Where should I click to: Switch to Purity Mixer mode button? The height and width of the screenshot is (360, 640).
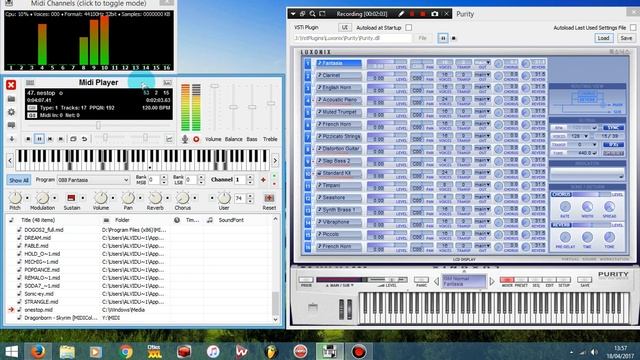507,280
